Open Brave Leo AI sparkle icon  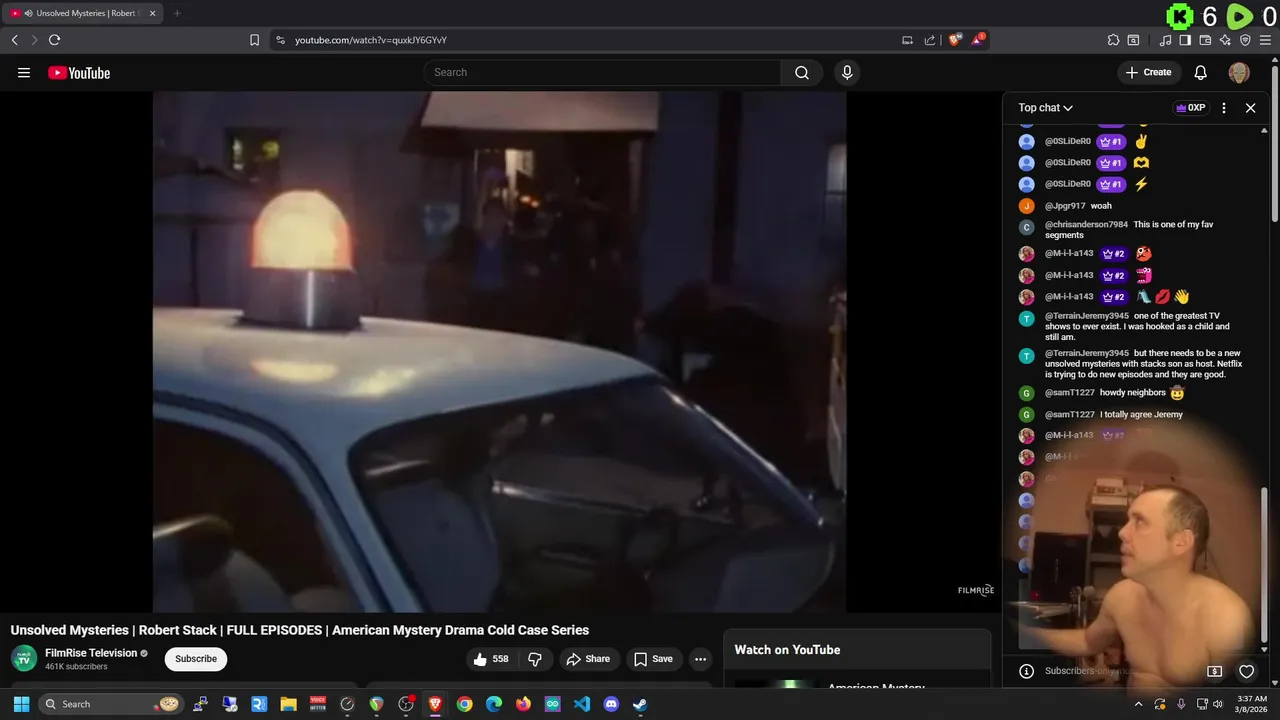pyautogui.click(x=1225, y=40)
